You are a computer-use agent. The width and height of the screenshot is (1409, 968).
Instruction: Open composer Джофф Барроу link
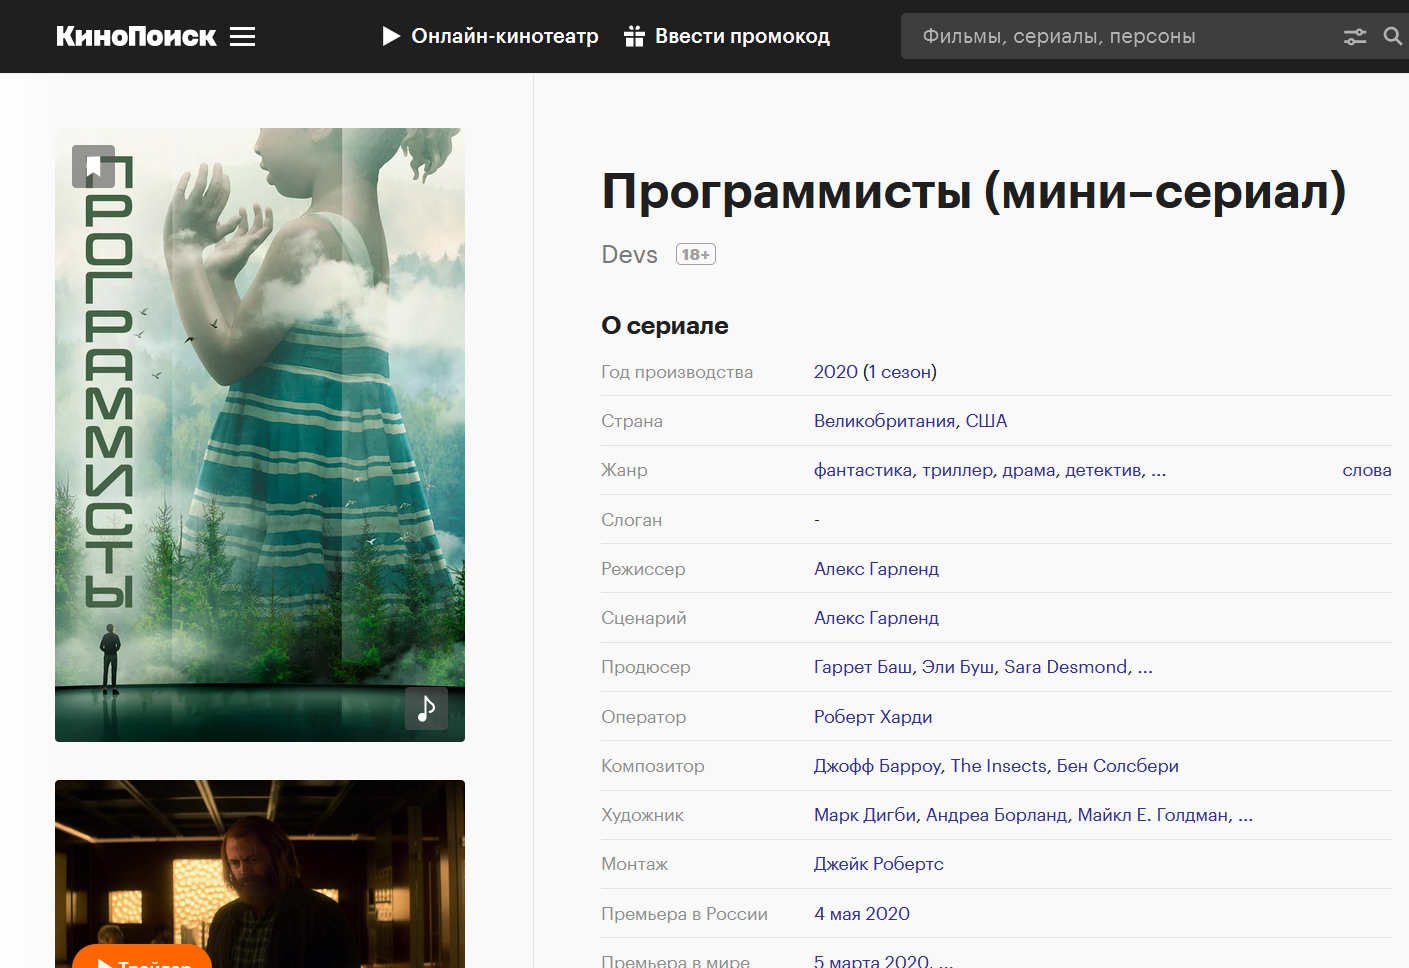877,766
